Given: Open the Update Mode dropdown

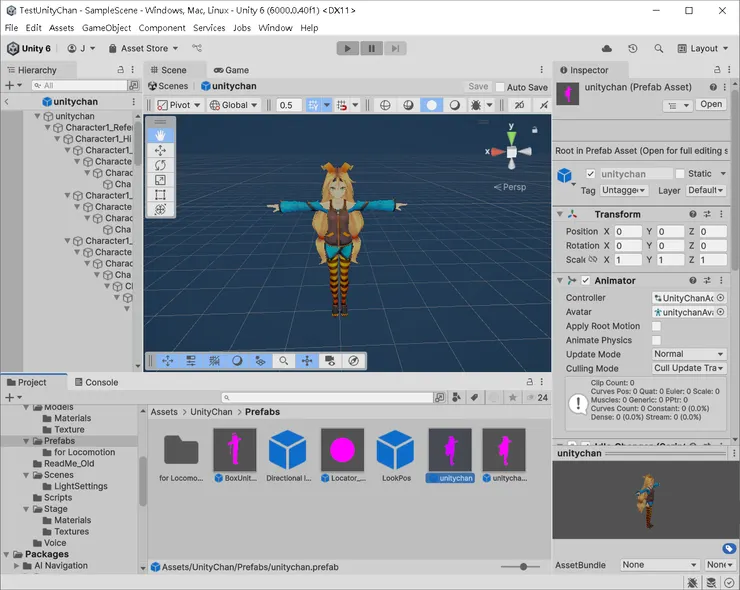Looking at the screenshot, I should [688, 354].
